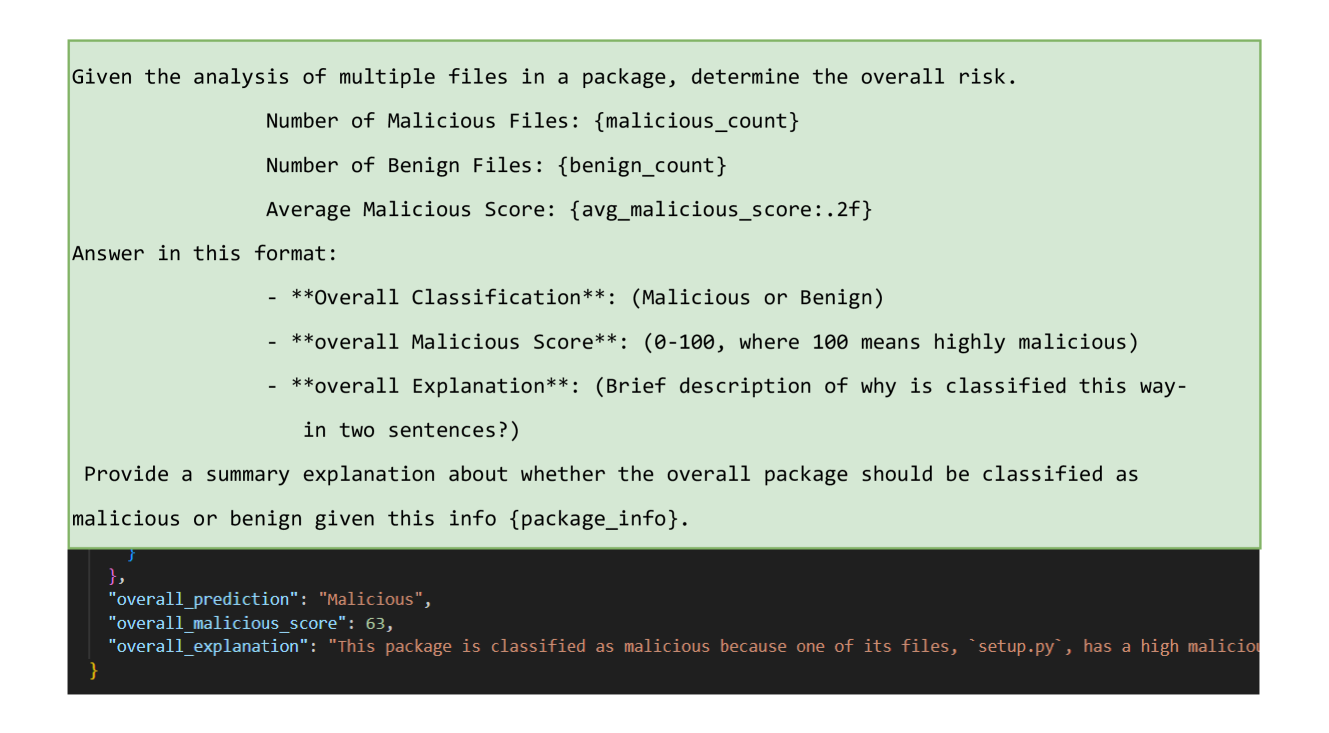Click the `setup.py` filename in explanation

click(x=1017, y=646)
